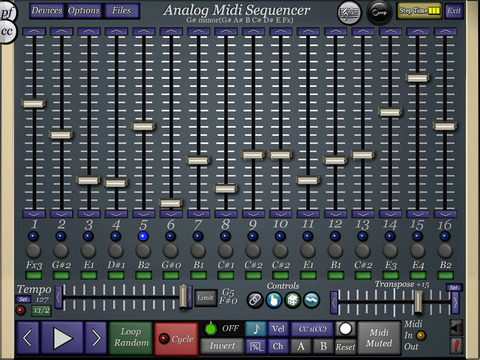Step forward with the right arrow button
Image resolution: width=480 pixels, height=360 pixels.
96,338
